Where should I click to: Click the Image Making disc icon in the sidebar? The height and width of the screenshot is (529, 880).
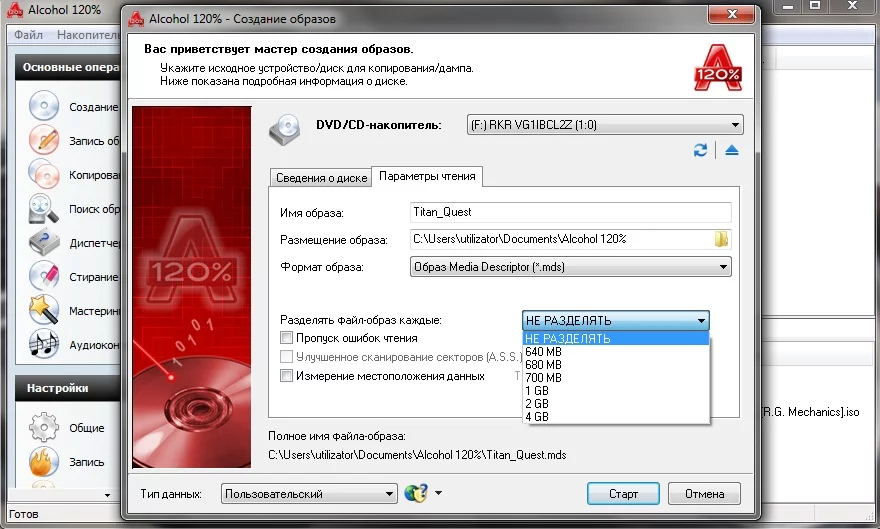[x=44, y=105]
